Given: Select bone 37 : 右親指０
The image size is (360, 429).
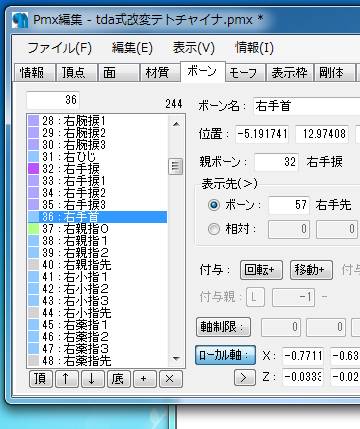Looking at the screenshot, I should (x=97, y=229).
